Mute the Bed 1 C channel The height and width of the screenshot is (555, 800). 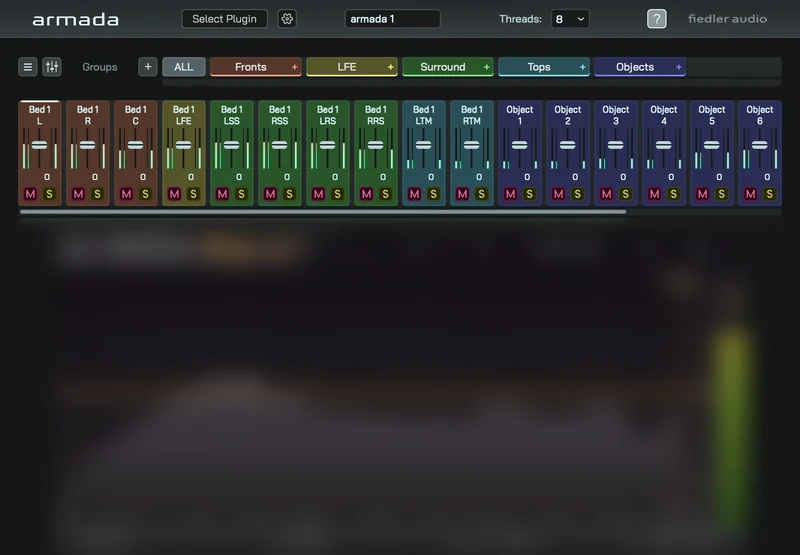[x=126, y=194]
